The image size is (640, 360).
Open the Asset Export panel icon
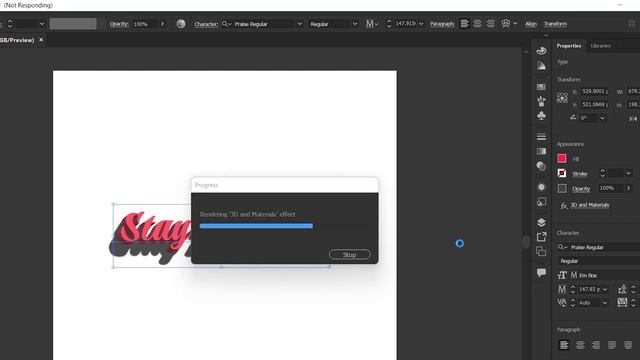541,237
